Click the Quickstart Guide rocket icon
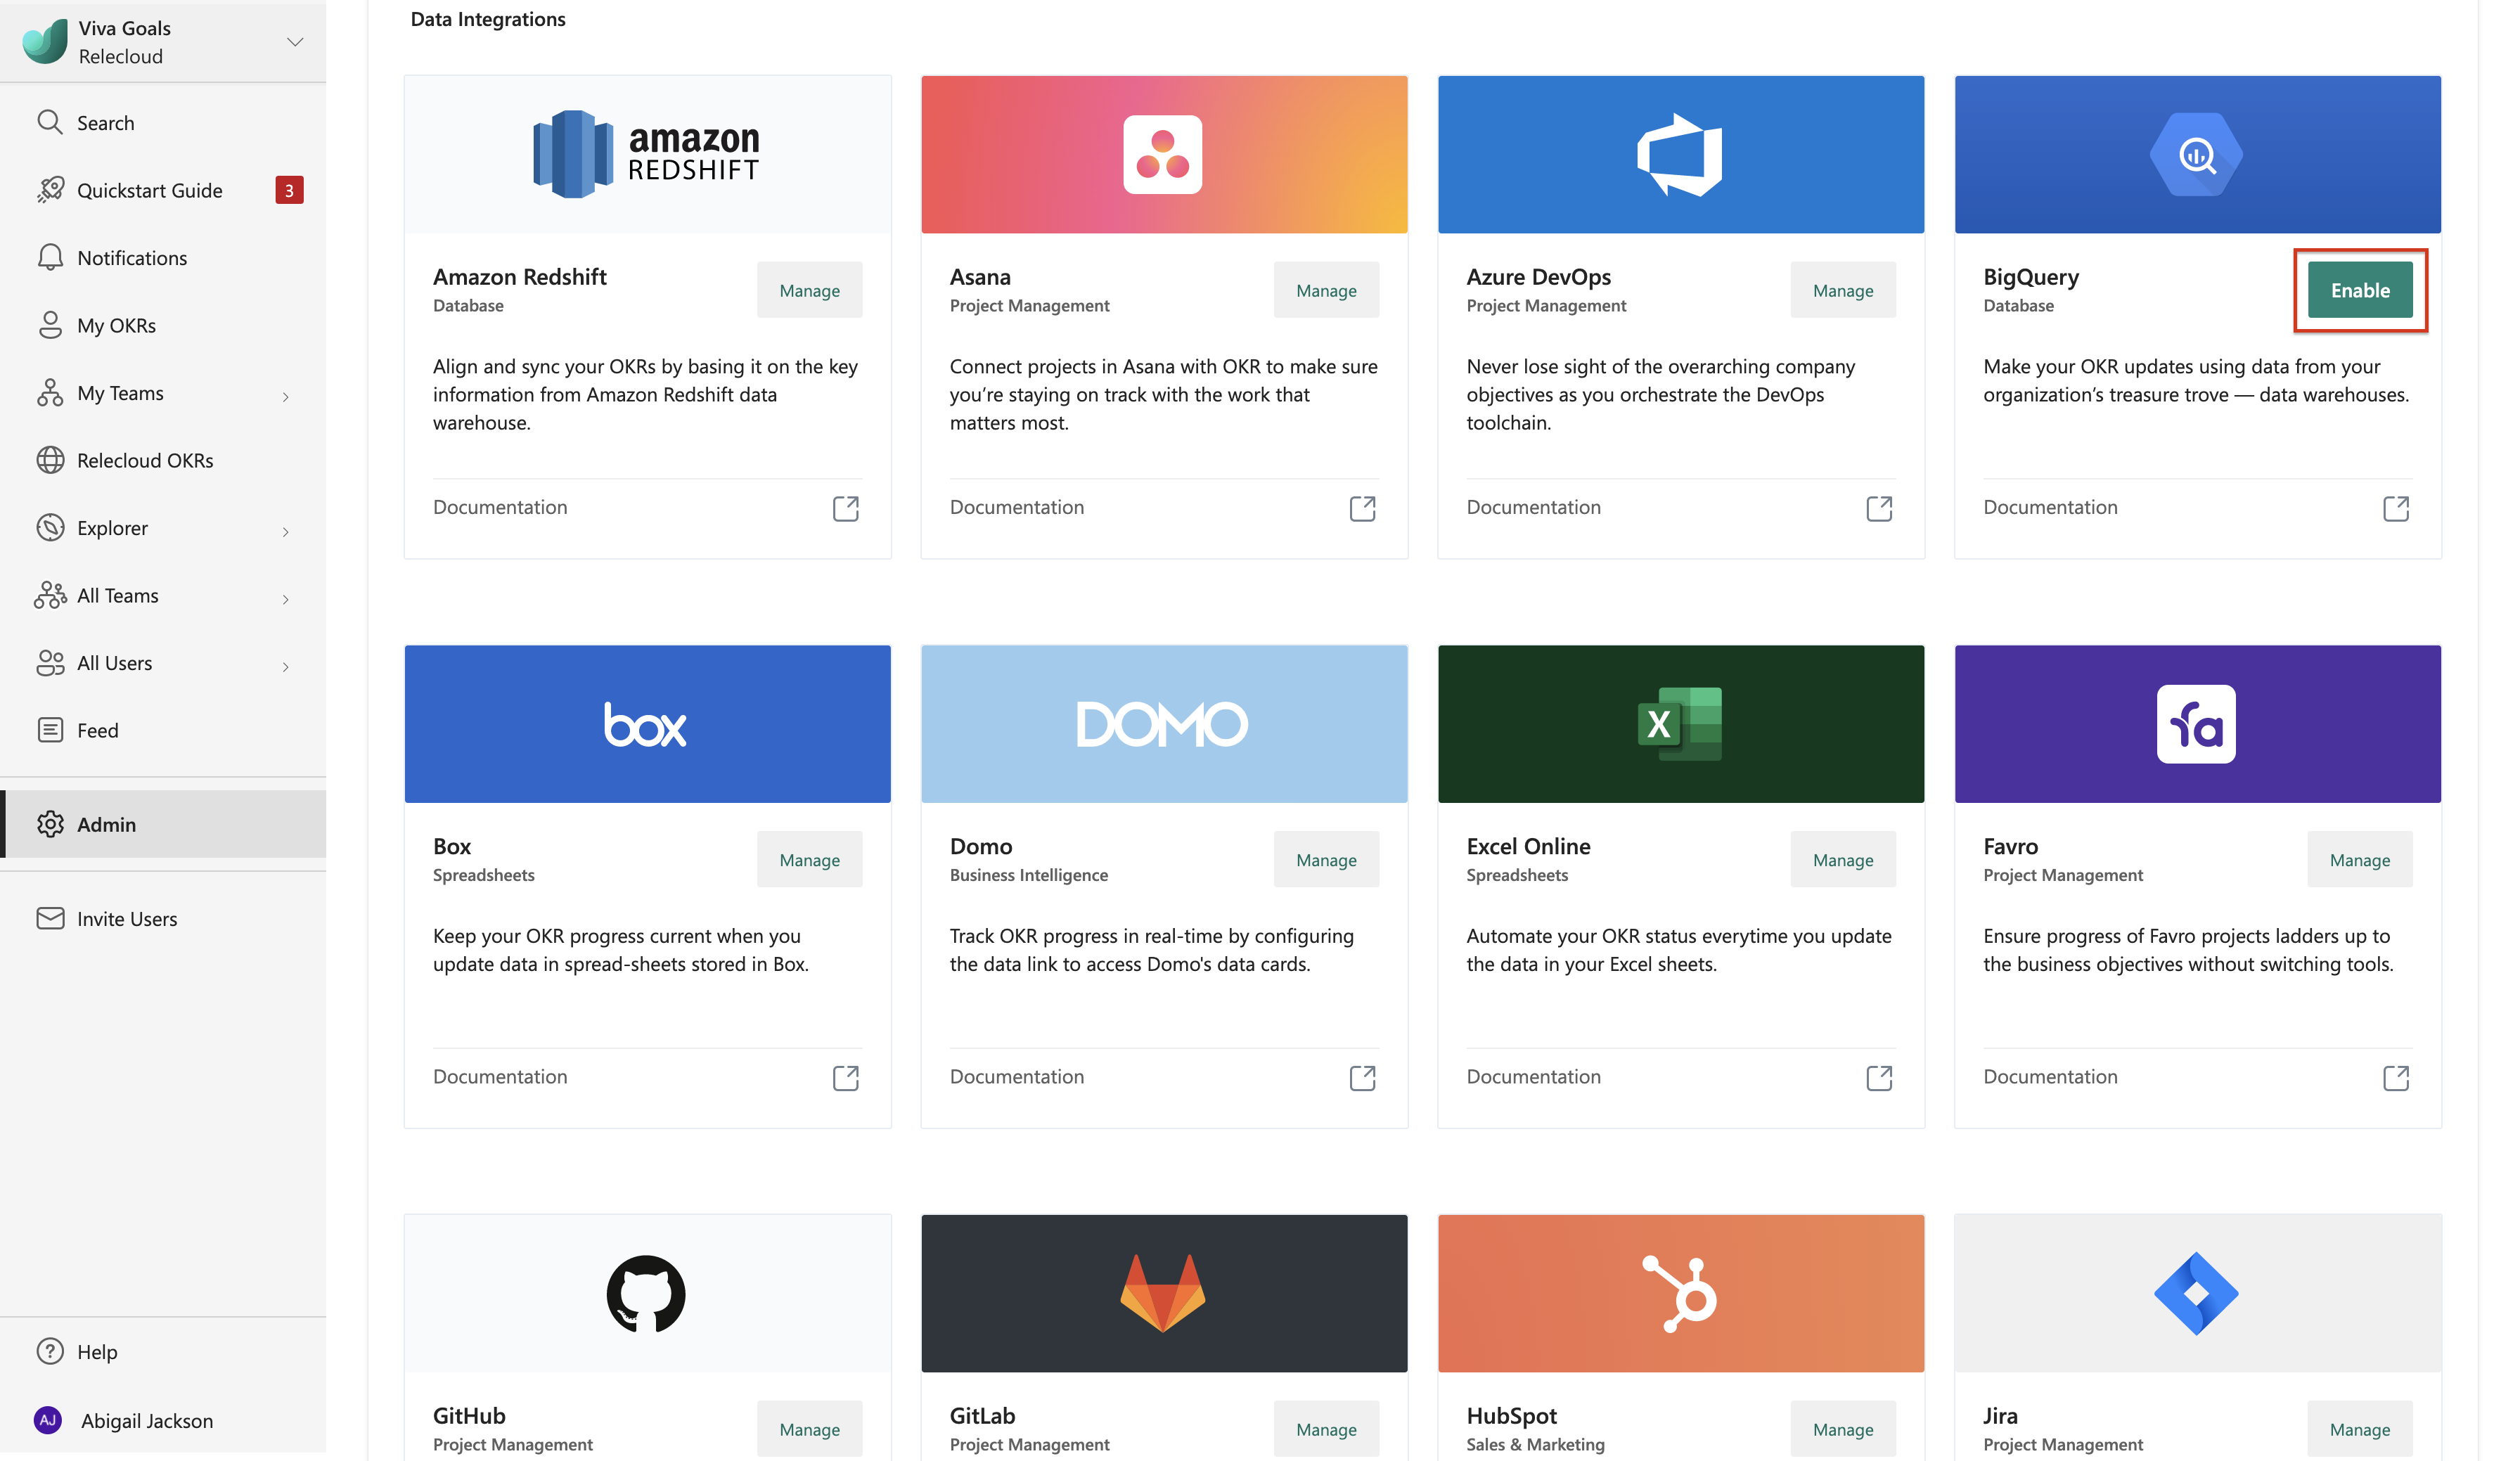 pos(50,190)
